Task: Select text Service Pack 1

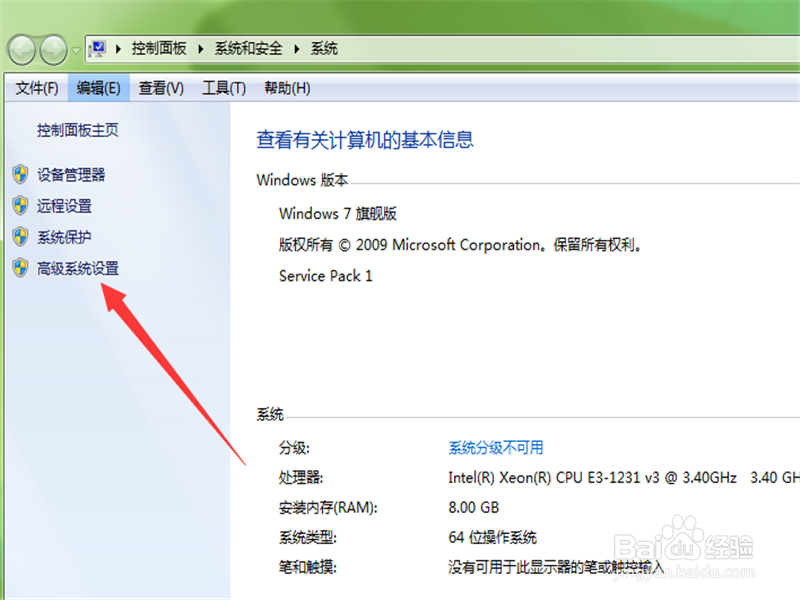Action: click(326, 276)
